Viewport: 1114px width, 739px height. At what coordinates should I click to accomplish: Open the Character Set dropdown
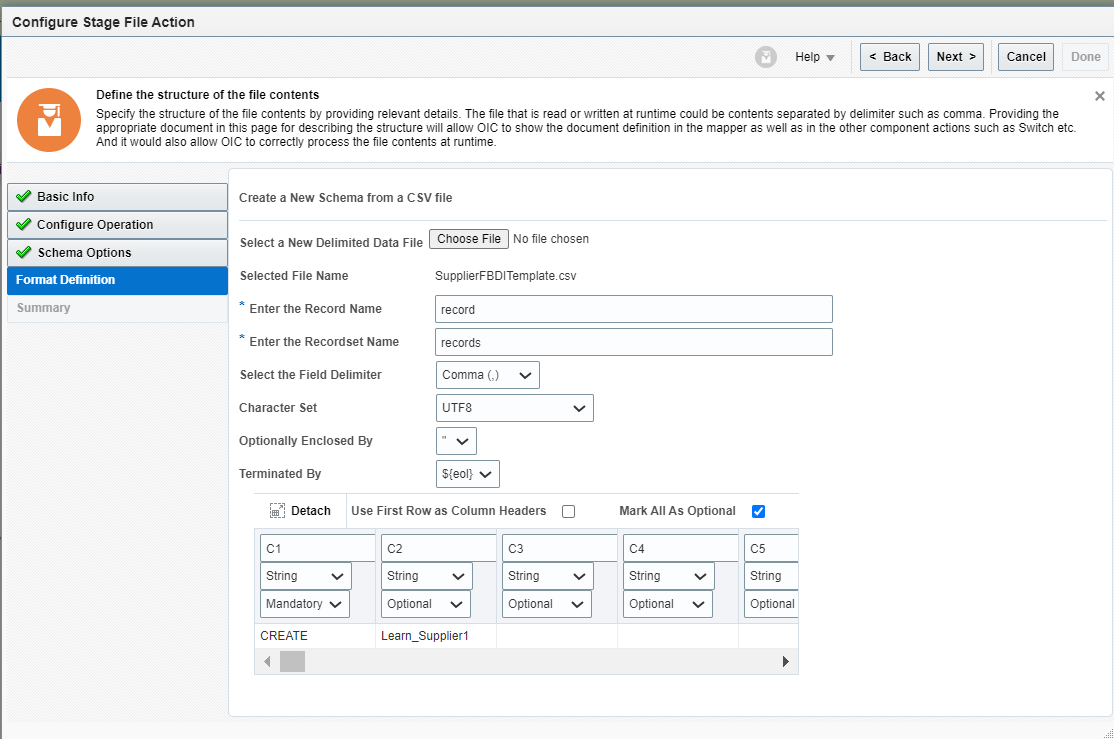[x=514, y=408]
